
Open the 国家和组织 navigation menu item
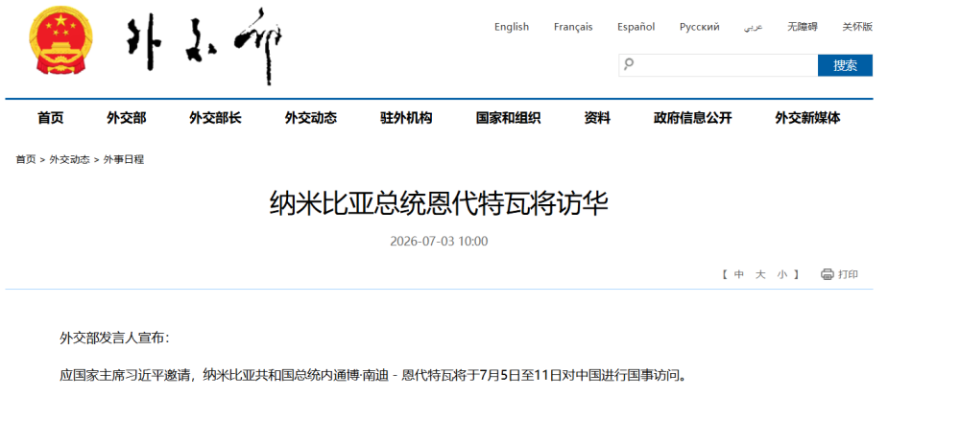[508, 118]
